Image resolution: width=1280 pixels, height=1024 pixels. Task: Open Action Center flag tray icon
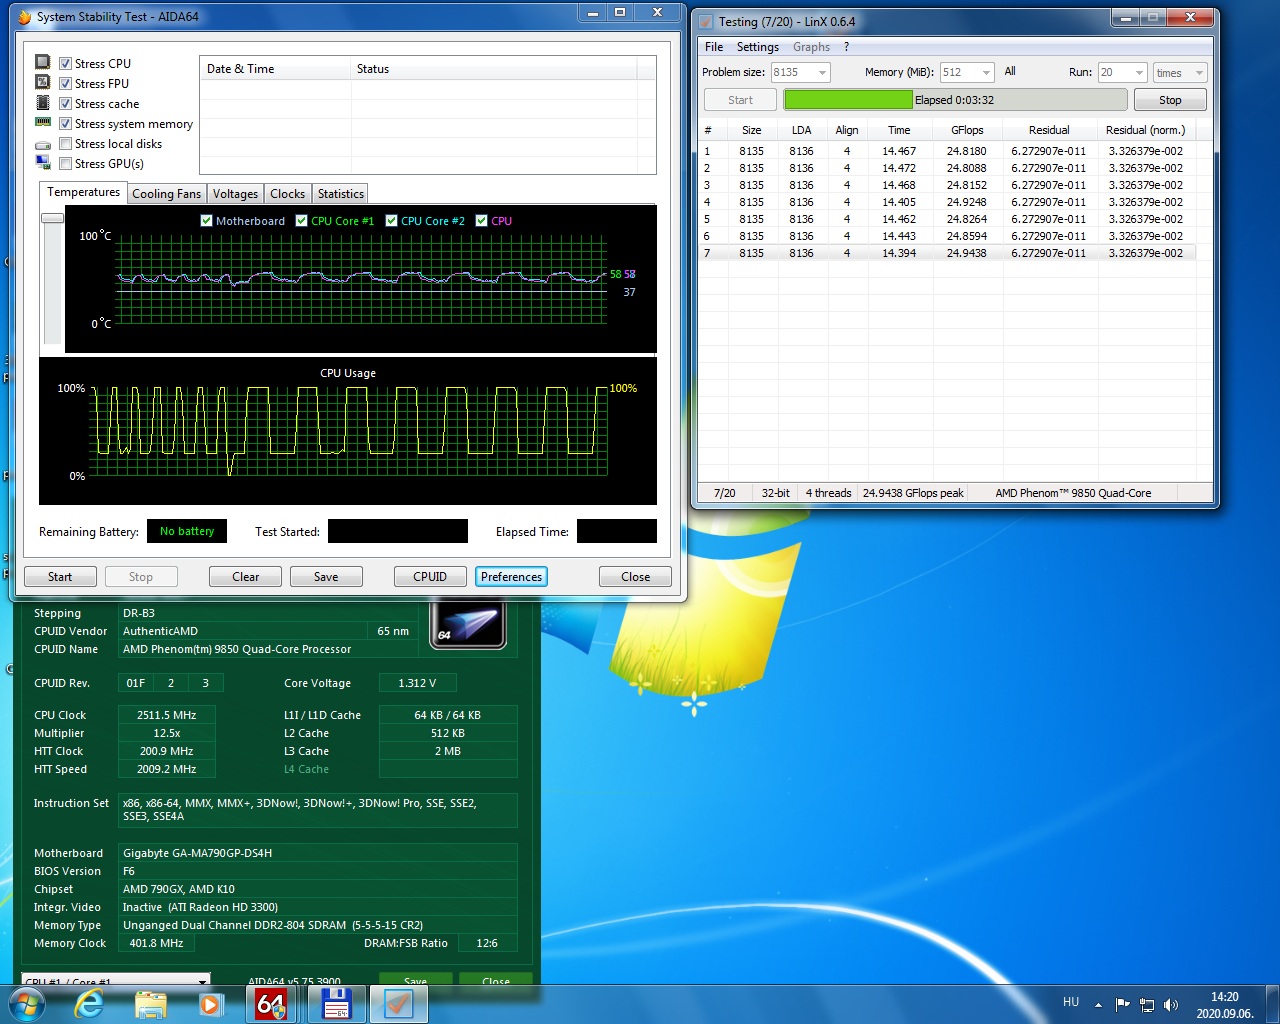pos(1123,1005)
